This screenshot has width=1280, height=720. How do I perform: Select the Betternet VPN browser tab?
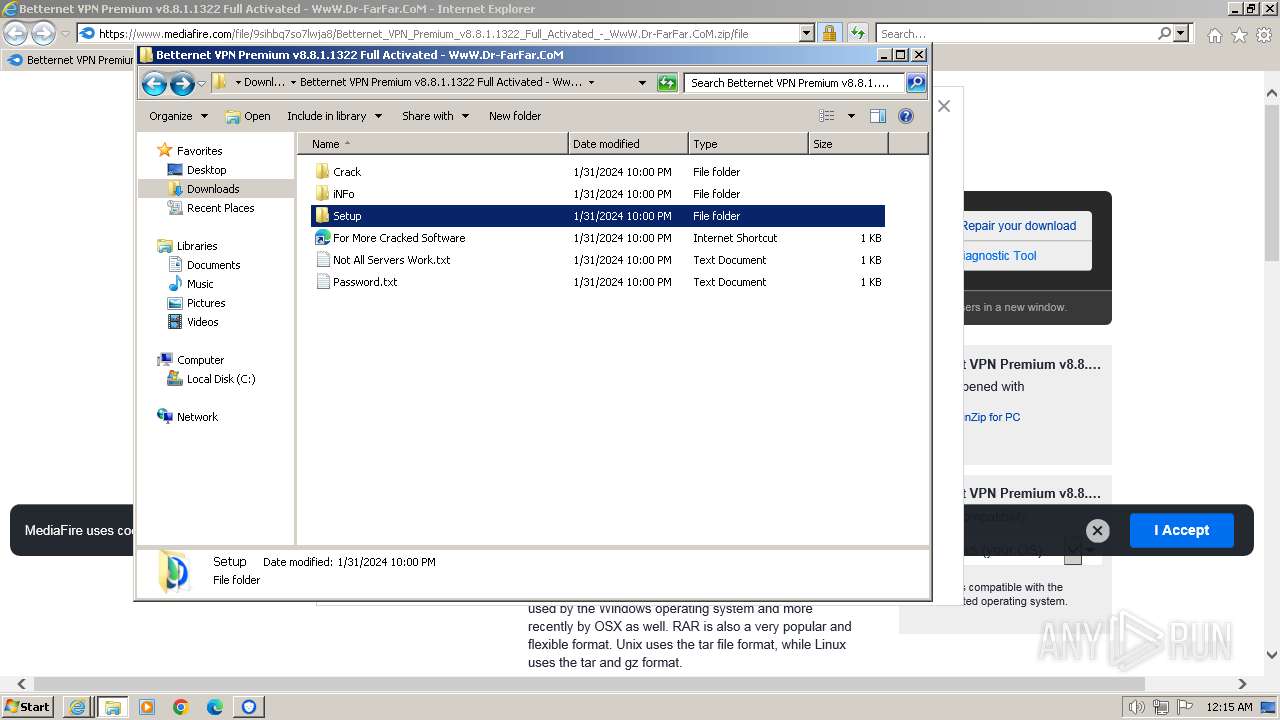point(70,60)
